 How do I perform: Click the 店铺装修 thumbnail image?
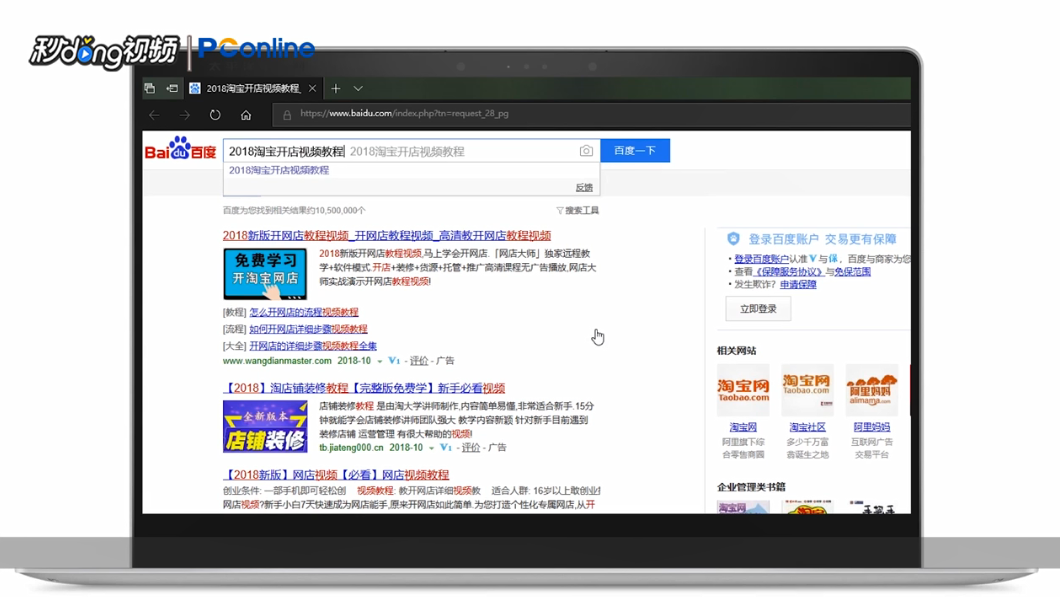coord(265,427)
